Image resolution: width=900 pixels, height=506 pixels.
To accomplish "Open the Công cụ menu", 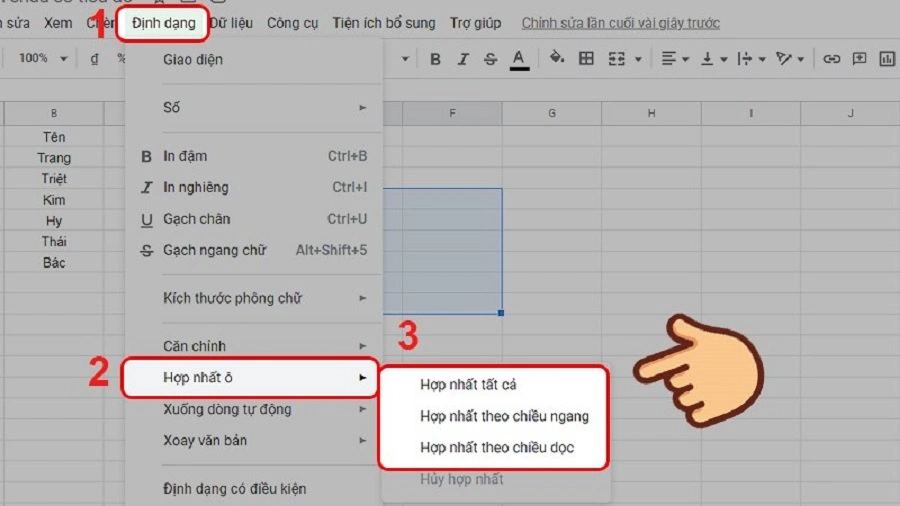I will (x=292, y=23).
